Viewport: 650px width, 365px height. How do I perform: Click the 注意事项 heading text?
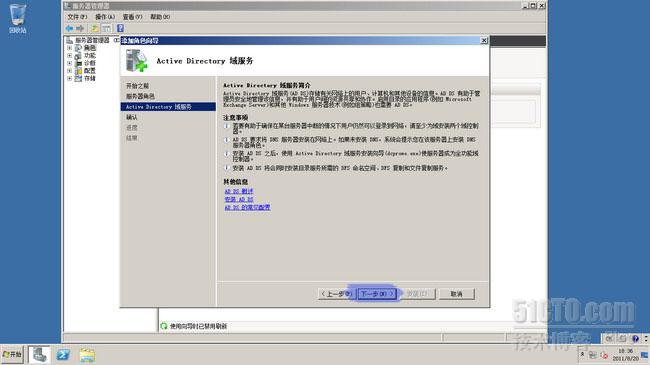(235, 117)
